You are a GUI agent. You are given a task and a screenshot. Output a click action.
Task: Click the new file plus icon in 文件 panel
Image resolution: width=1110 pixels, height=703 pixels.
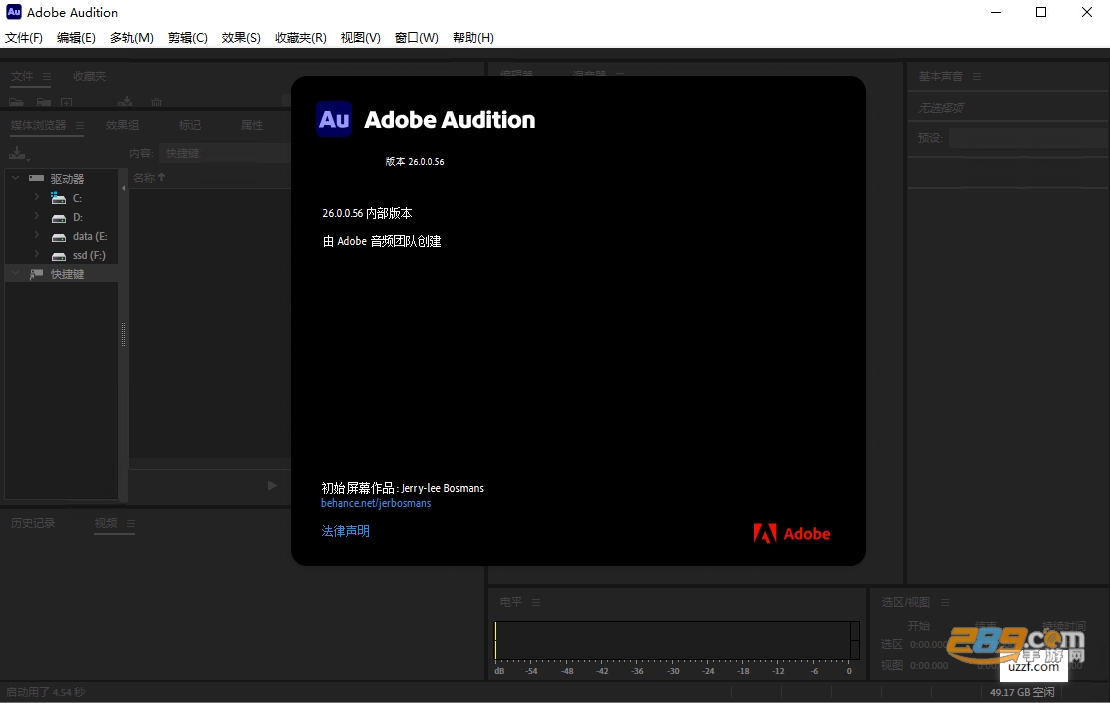(x=67, y=102)
